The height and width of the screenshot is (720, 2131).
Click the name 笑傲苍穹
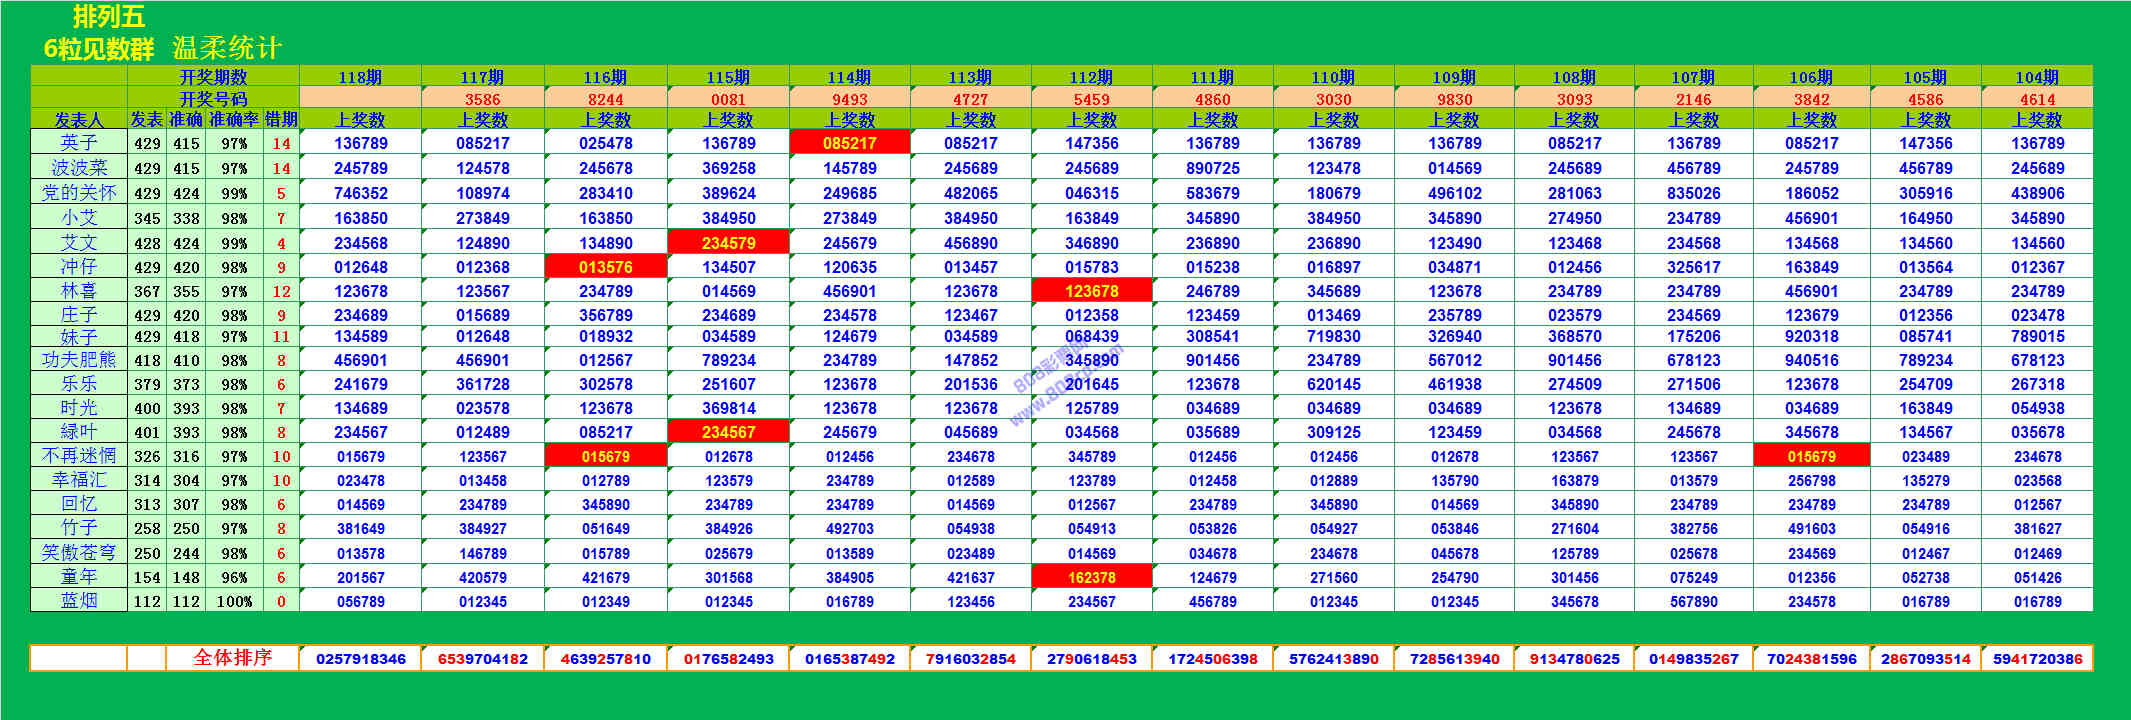click(x=79, y=553)
